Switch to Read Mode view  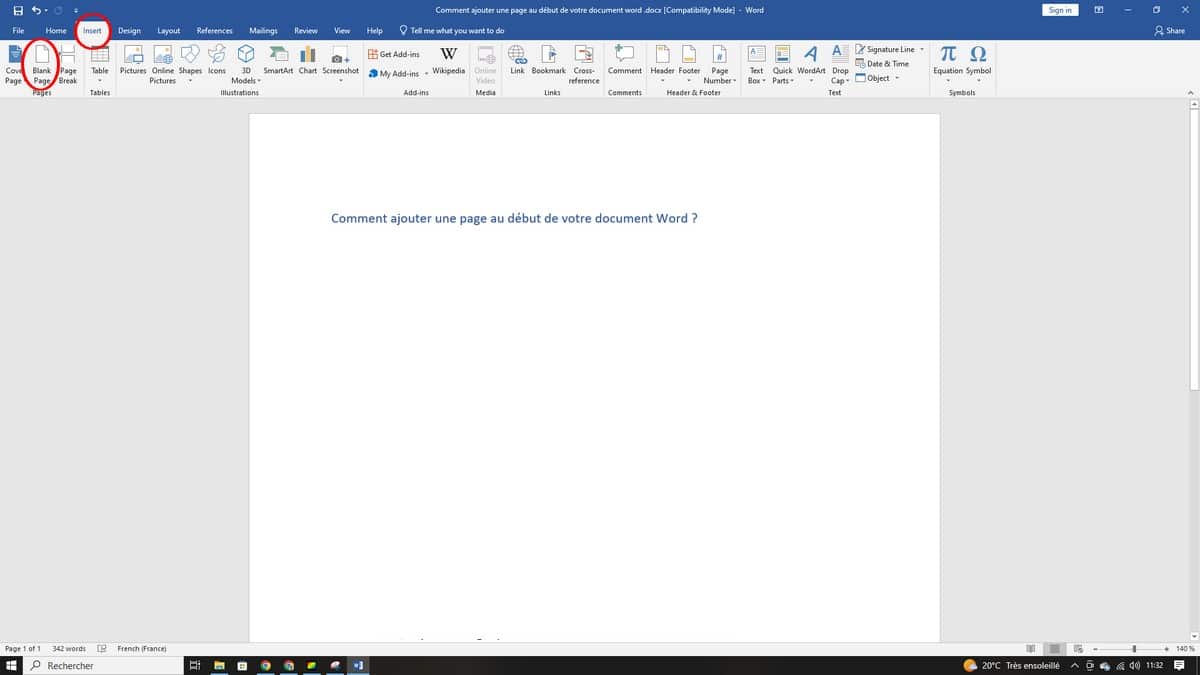tap(1031, 649)
